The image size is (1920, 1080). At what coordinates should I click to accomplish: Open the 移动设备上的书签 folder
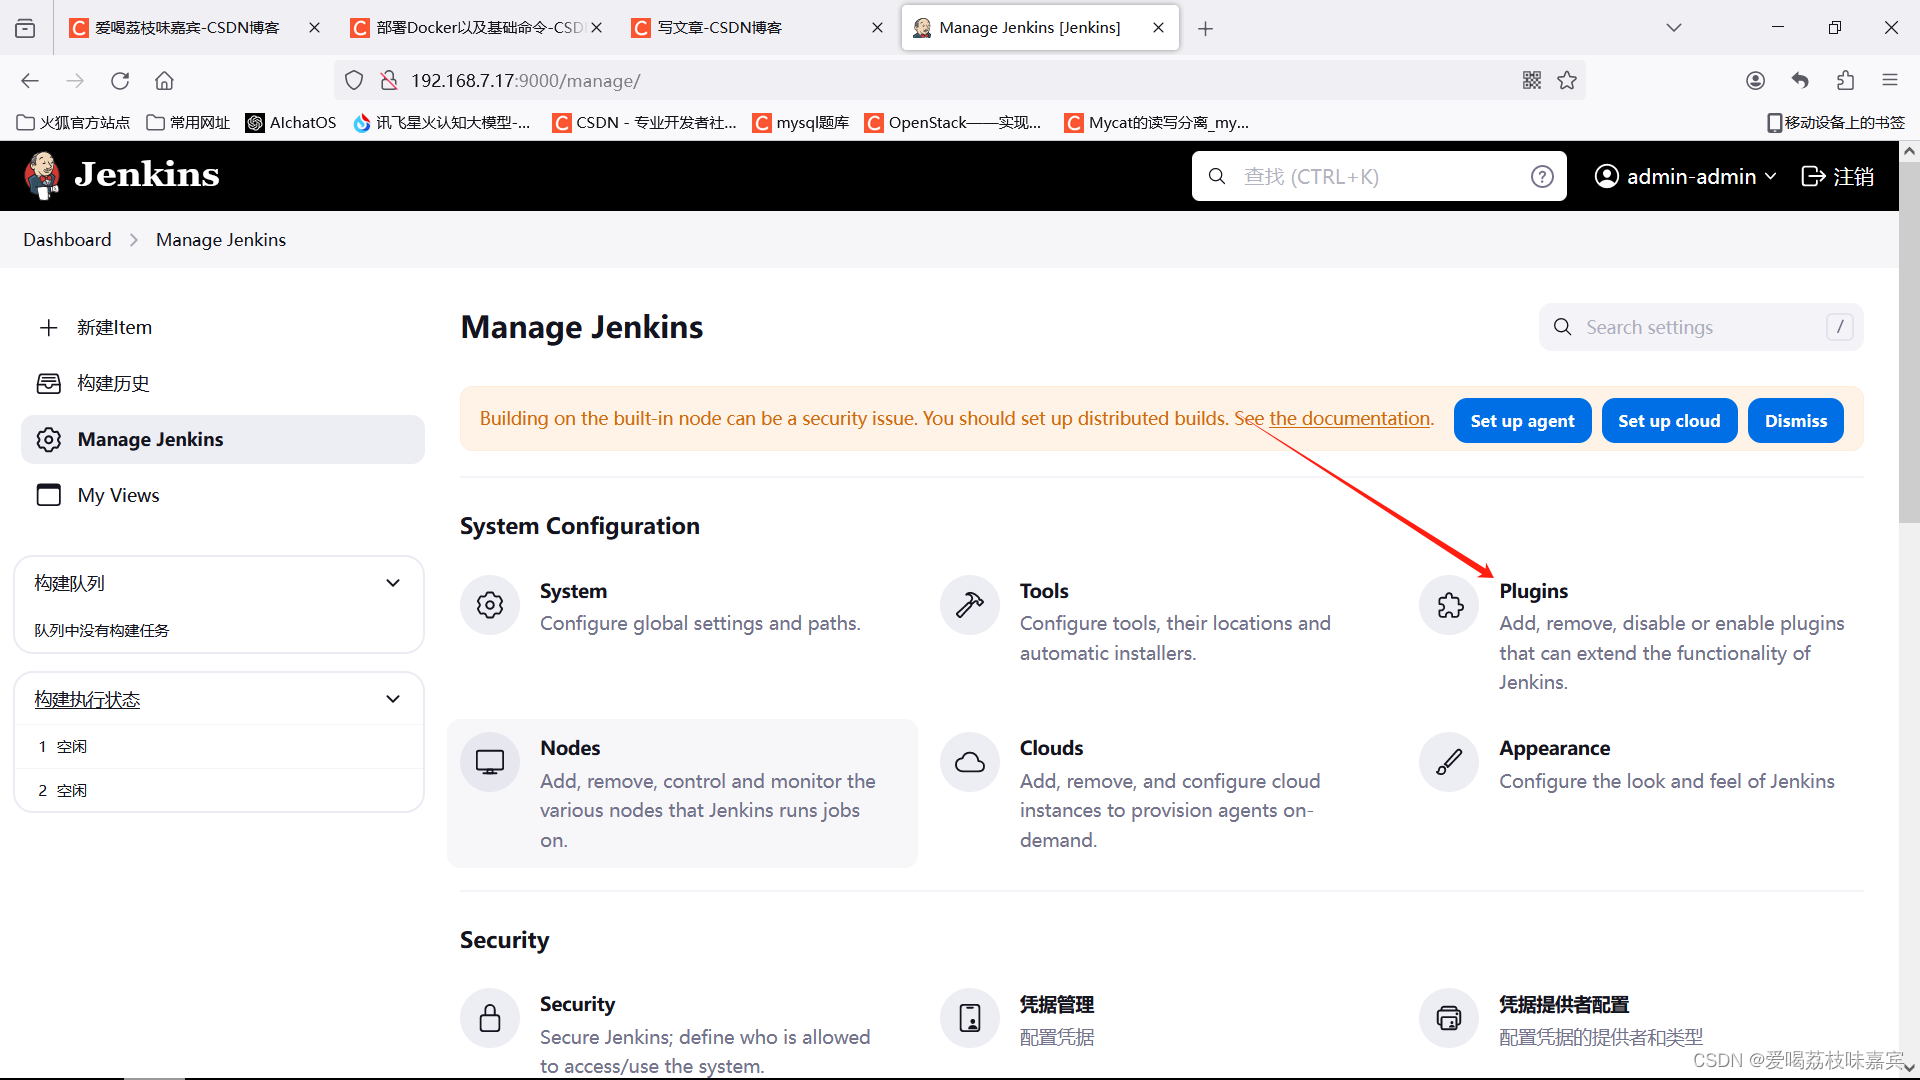point(1836,123)
